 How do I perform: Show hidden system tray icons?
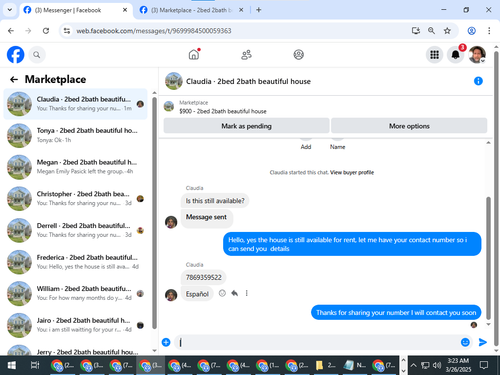point(413,365)
